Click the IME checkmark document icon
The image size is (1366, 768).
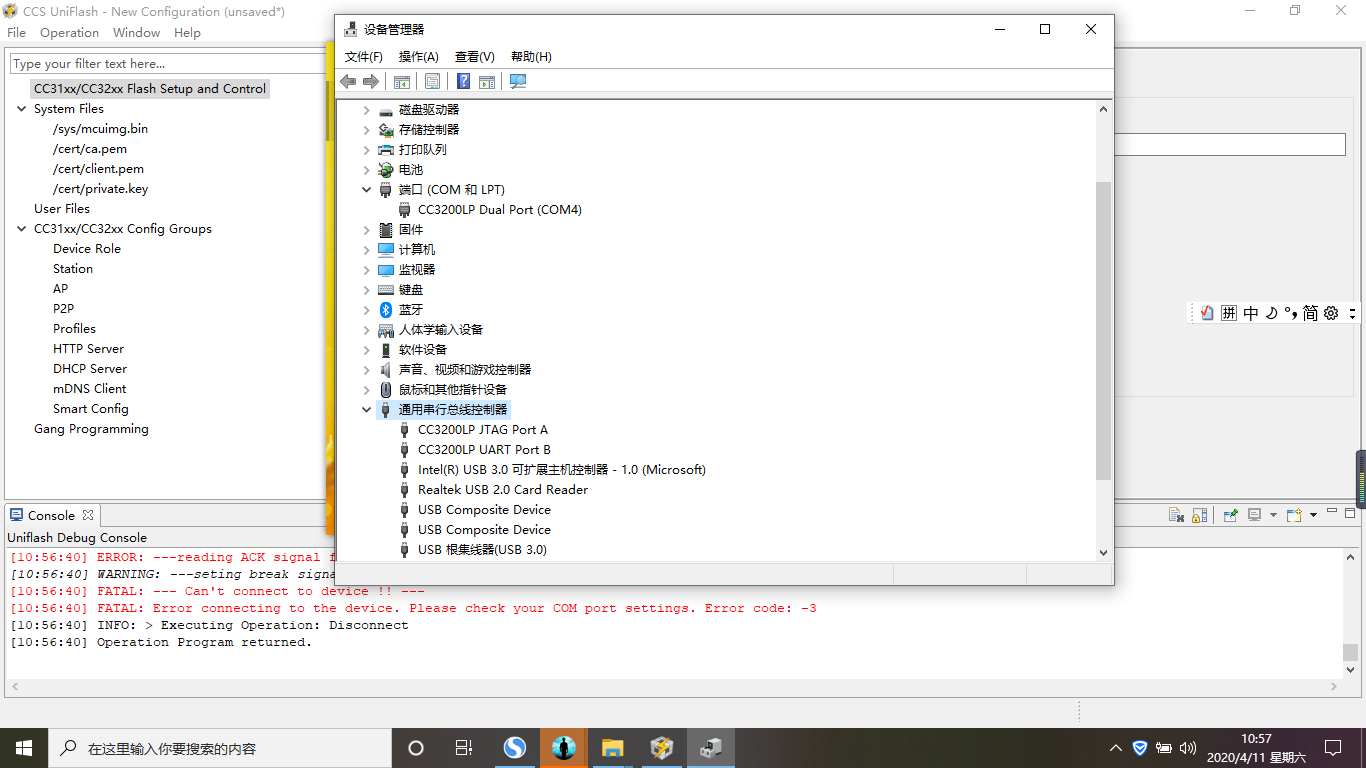click(x=1207, y=313)
